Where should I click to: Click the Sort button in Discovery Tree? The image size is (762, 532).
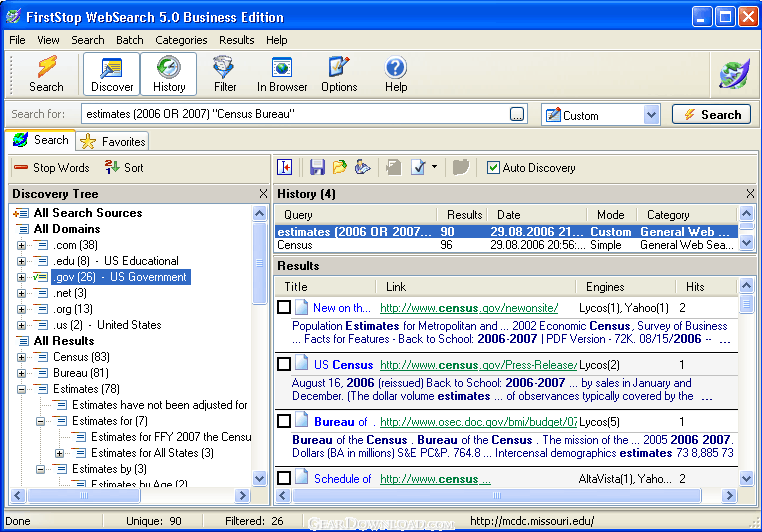pos(124,168)
